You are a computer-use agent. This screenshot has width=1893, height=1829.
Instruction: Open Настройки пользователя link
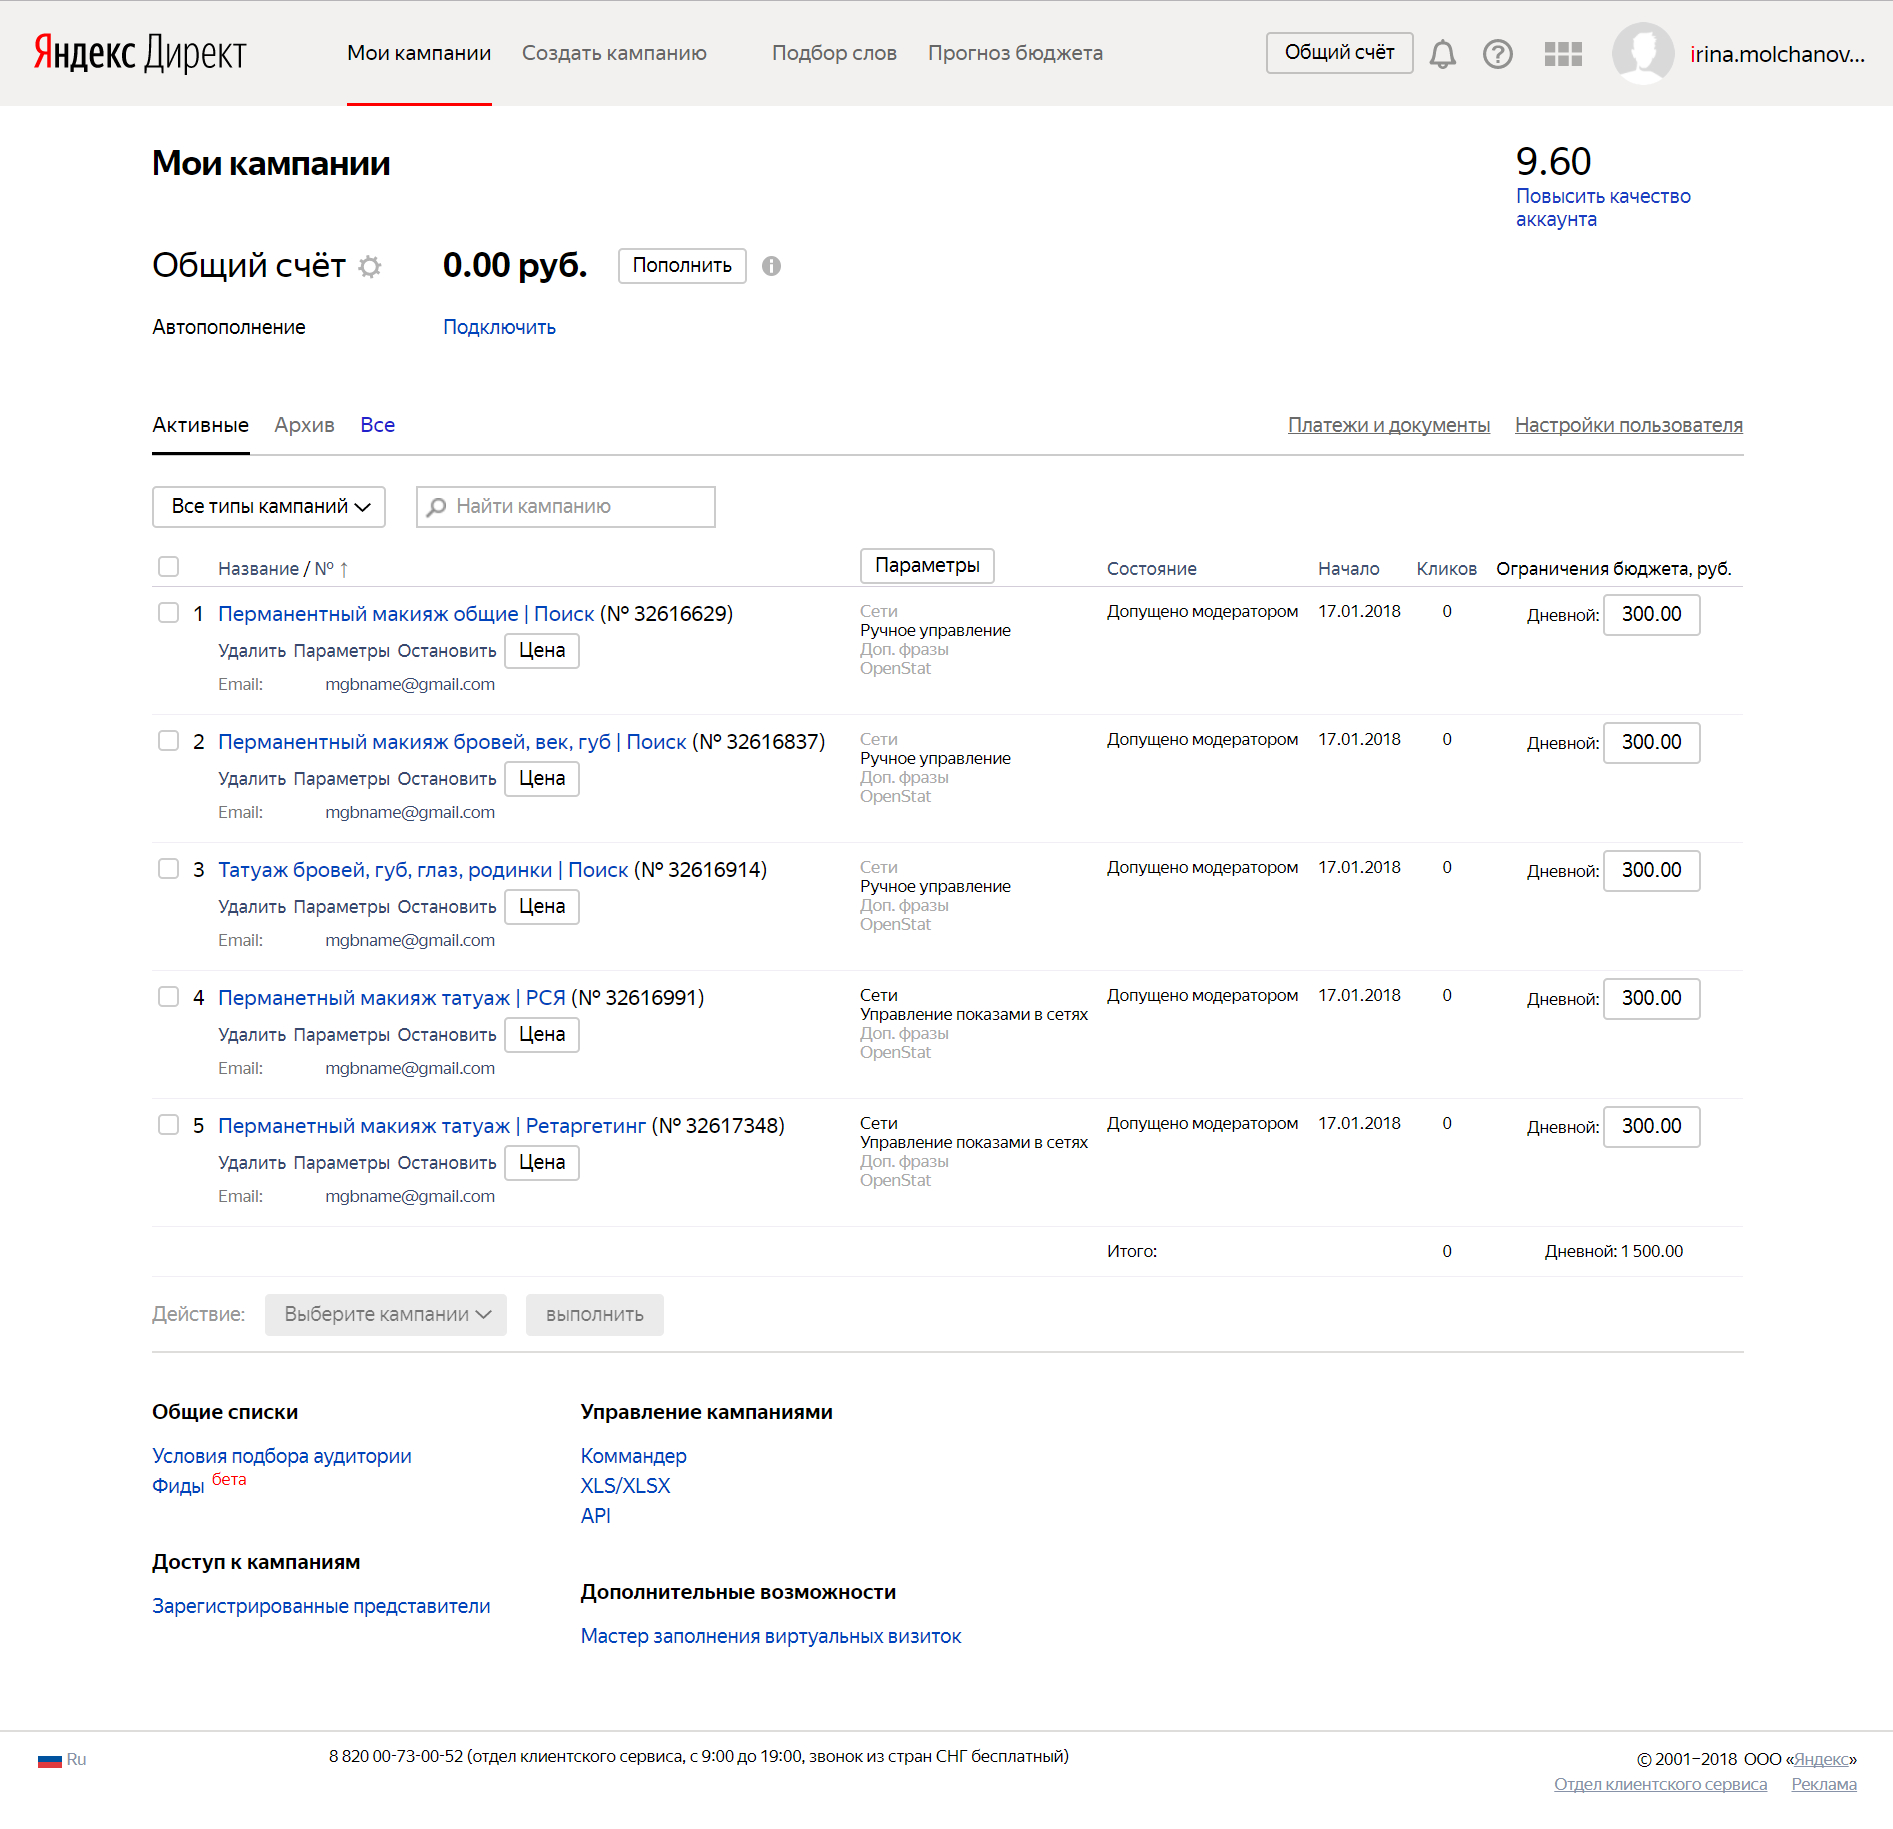pyautogui.click(x=1628, y=425)
